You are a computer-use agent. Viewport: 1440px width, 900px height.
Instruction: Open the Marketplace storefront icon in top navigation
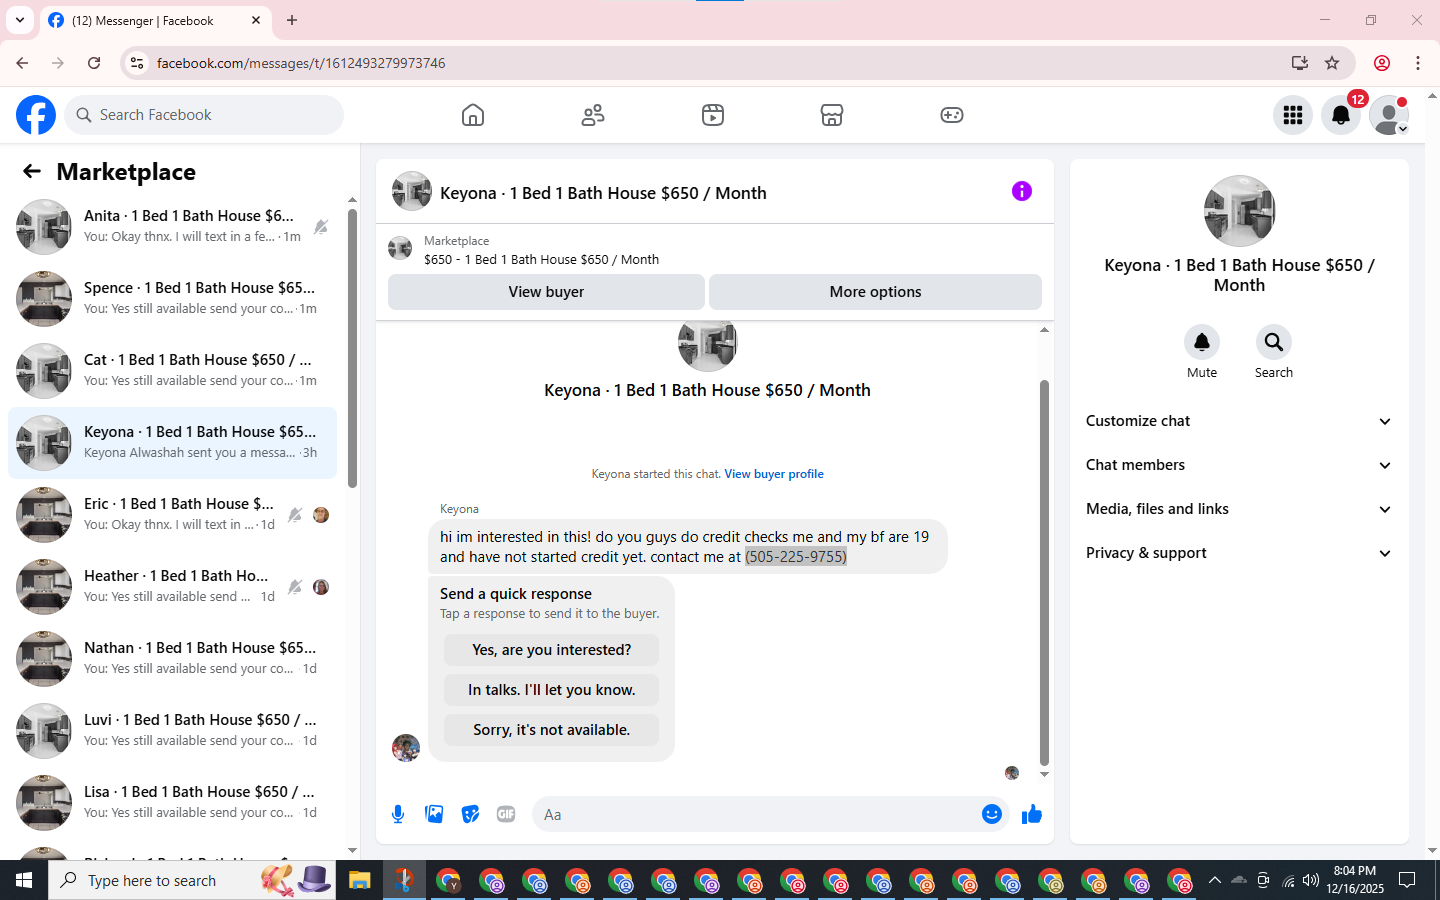click(832, 115)
